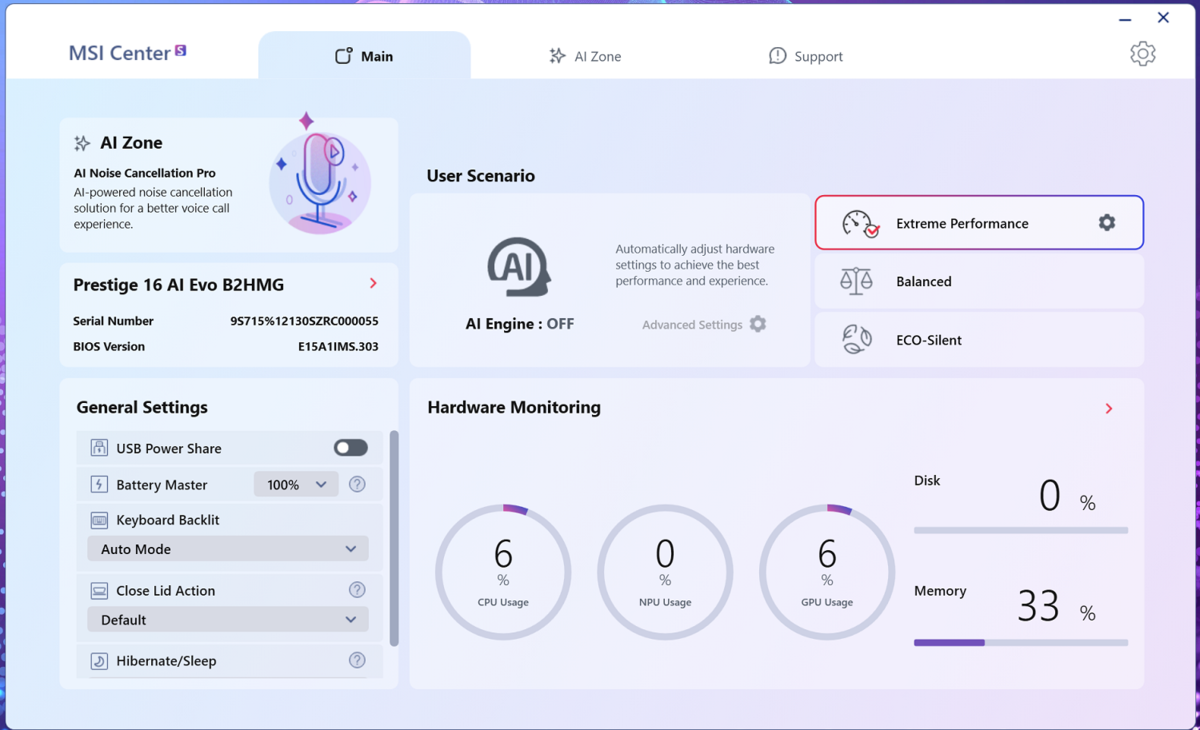Viewport: 1200px width, 730px height.
Task: Open the Close Lid Action Default dropdown
Action: tap(228, 620)
